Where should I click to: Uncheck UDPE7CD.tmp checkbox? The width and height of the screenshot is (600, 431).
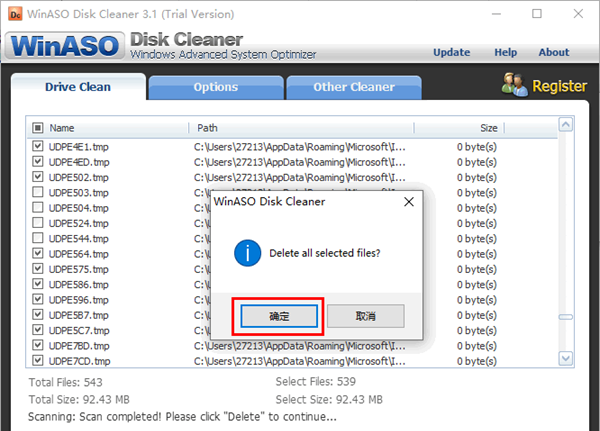[x=38, y=361]
